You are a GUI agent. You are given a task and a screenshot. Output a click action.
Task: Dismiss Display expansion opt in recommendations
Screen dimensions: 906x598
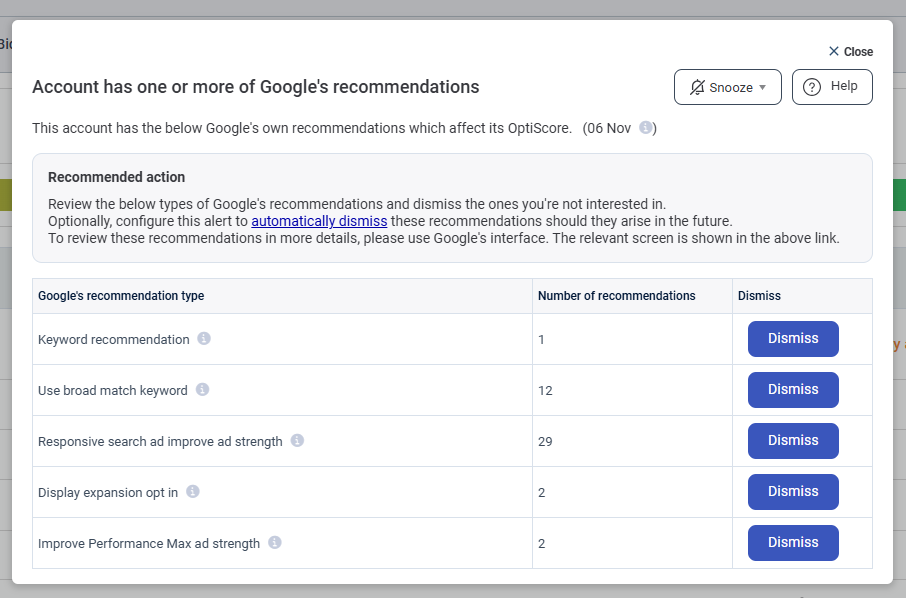click(793, 492)
